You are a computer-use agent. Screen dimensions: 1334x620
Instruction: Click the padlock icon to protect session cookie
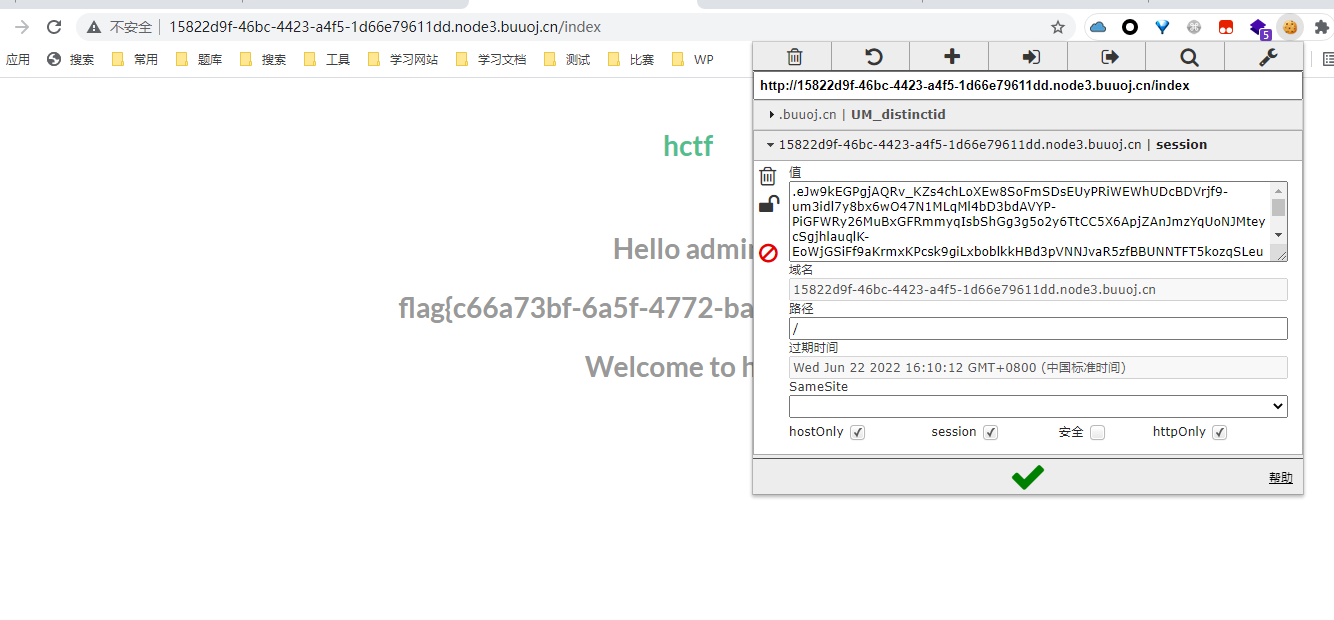(x=768, y=205)
